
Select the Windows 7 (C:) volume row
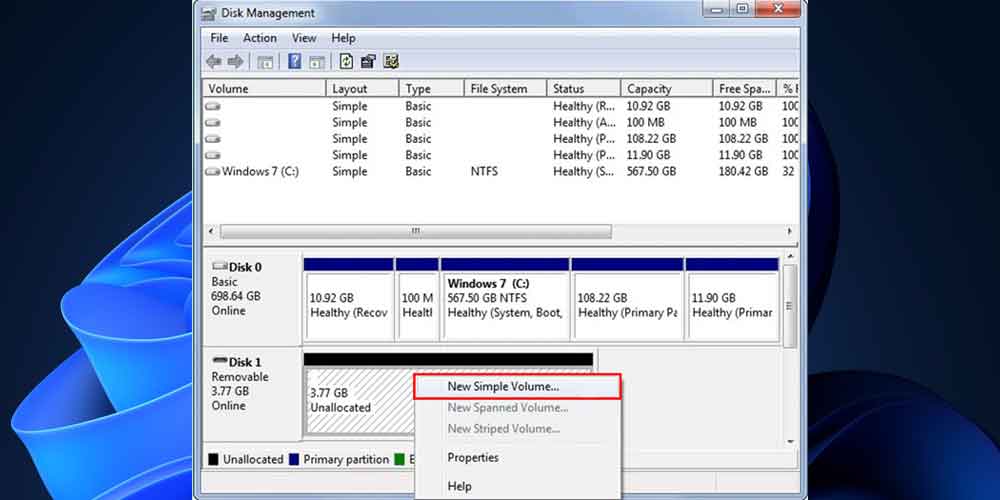[260, 172]
